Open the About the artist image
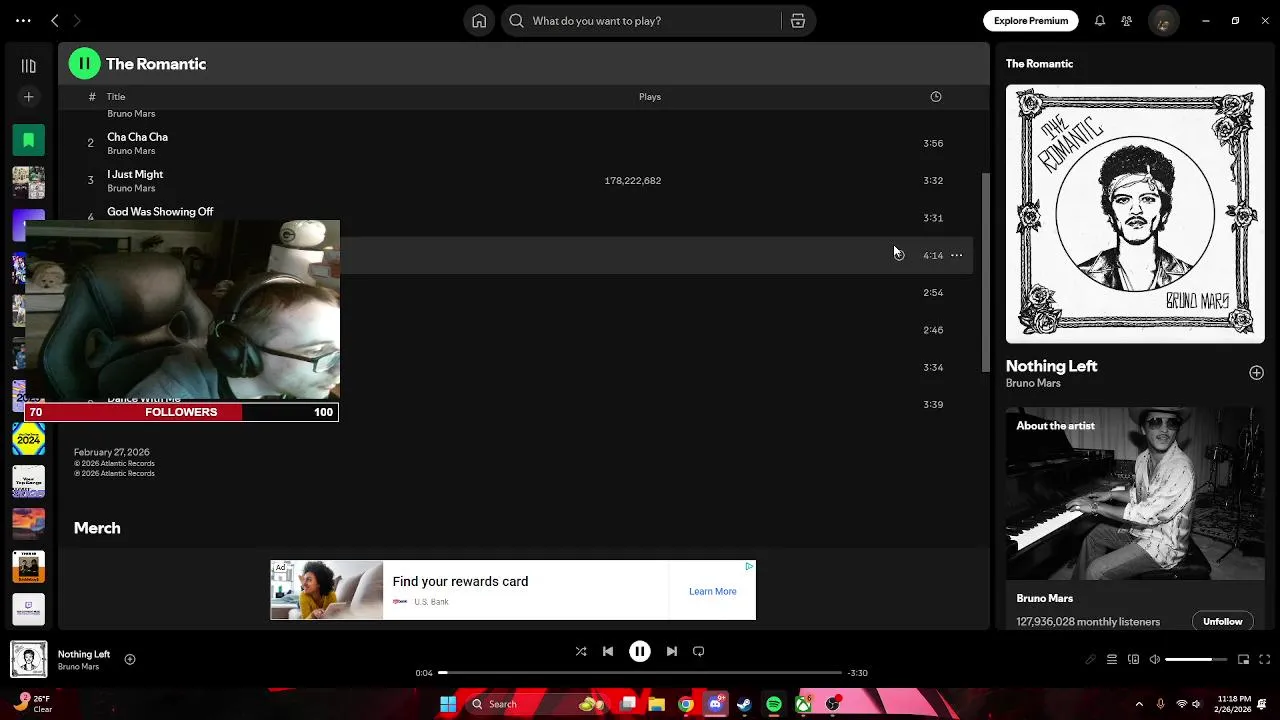The width and height of the screenshot is (1280, 720). click(x=1135, y=493)
